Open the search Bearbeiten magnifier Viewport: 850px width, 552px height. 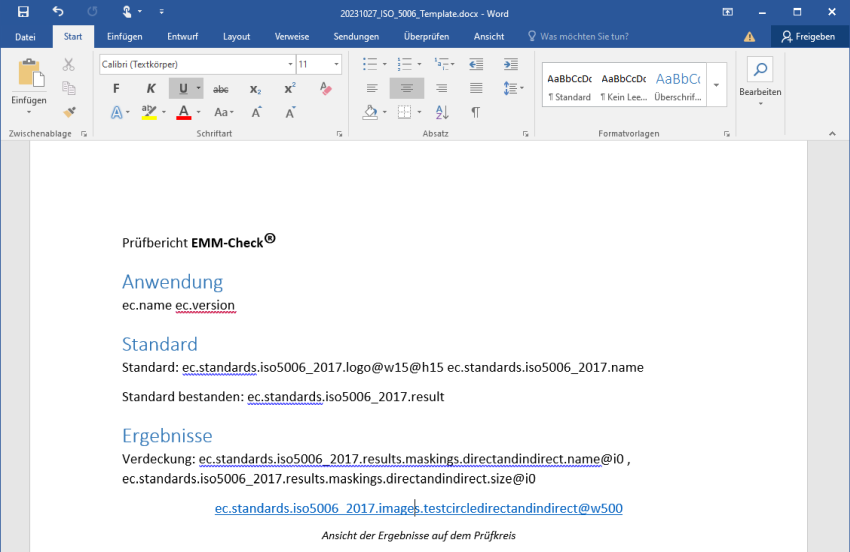pos(760,69)
